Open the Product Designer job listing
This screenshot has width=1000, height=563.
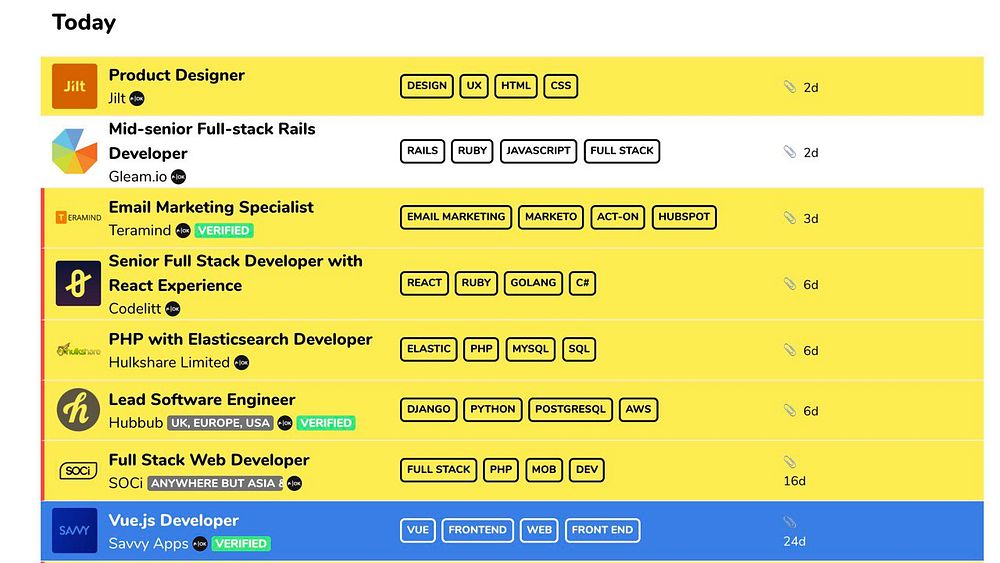click(176, 75)
